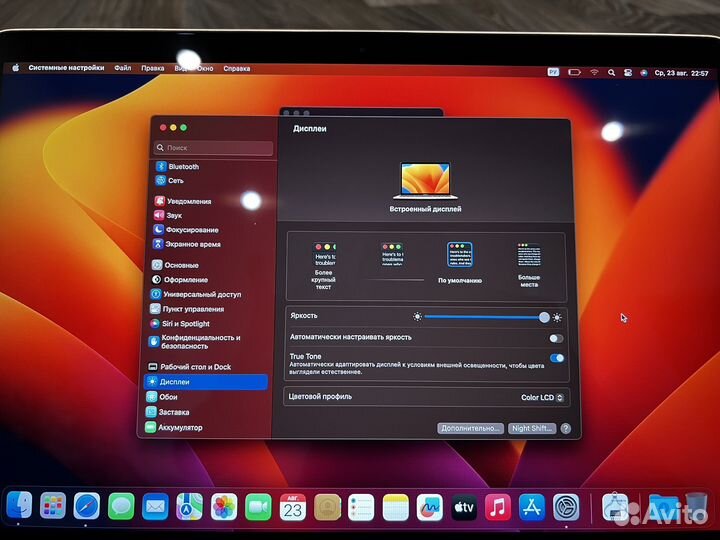Open the Справка menu
Screen dimensions: 720x540
pos(236,68)
